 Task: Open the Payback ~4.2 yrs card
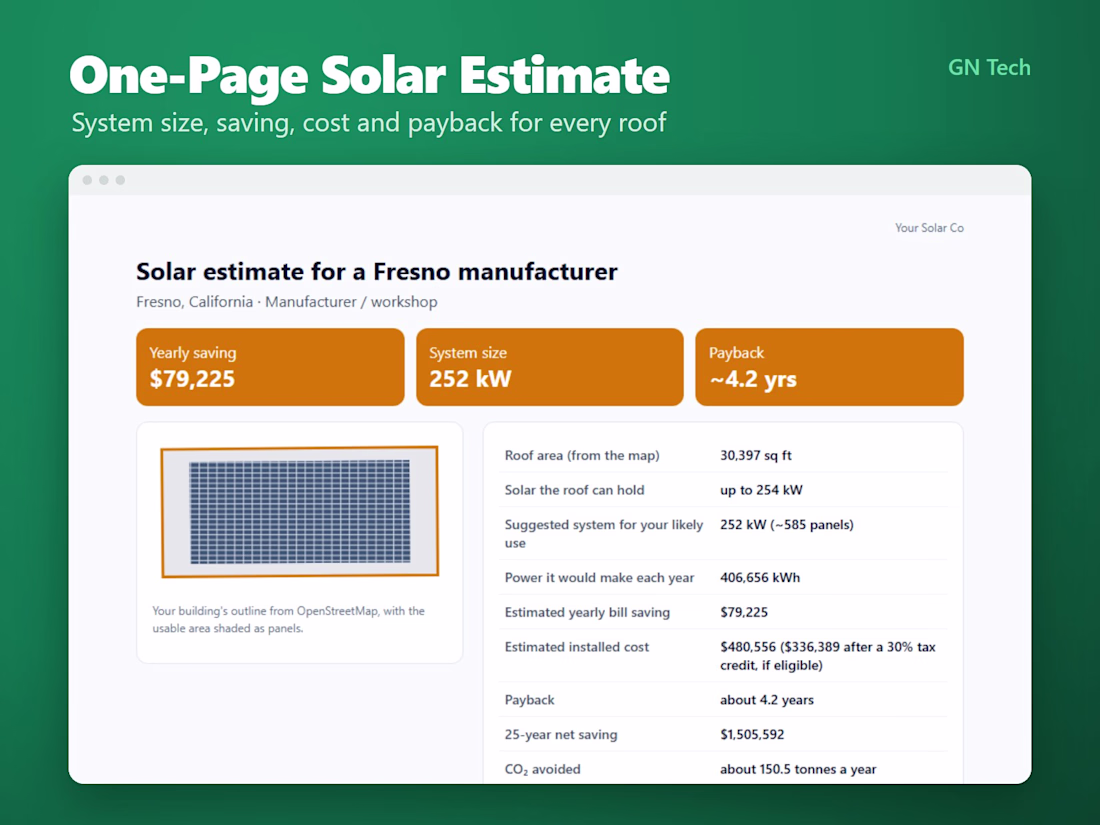coord(829,367)
